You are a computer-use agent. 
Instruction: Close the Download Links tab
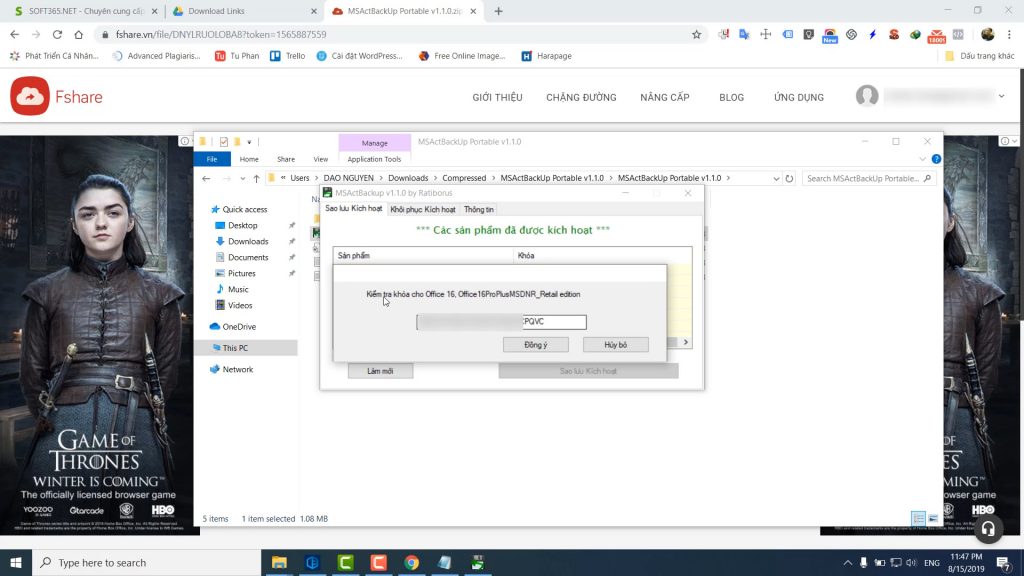pos(313,11)
